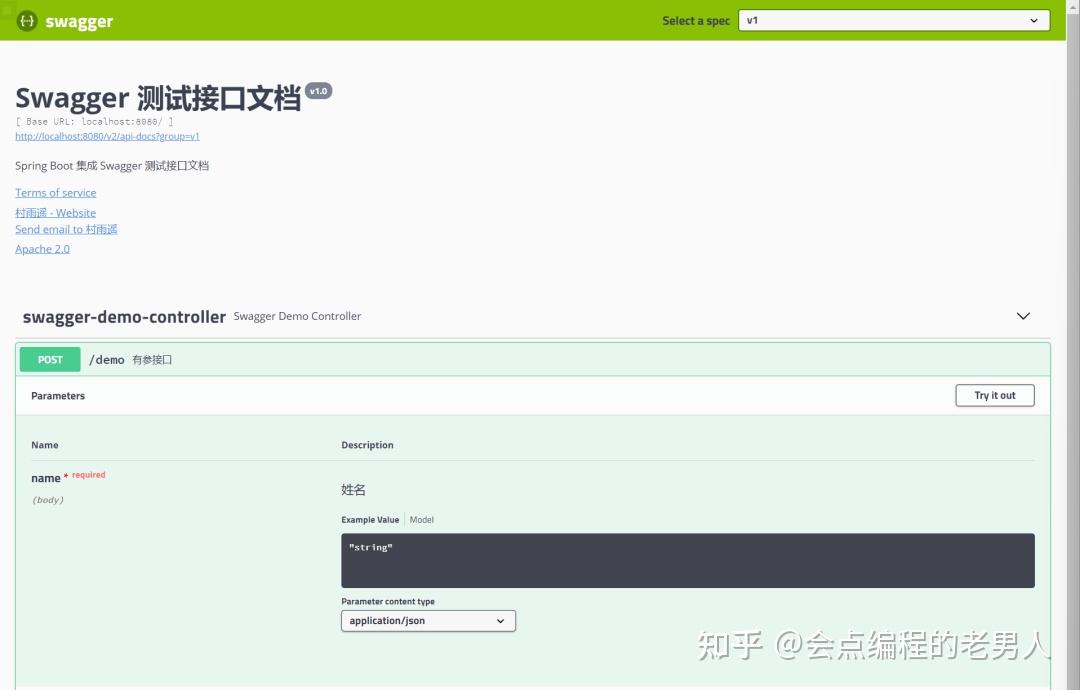
Task: Click the required name parameter label
Action: click(46, 477)
